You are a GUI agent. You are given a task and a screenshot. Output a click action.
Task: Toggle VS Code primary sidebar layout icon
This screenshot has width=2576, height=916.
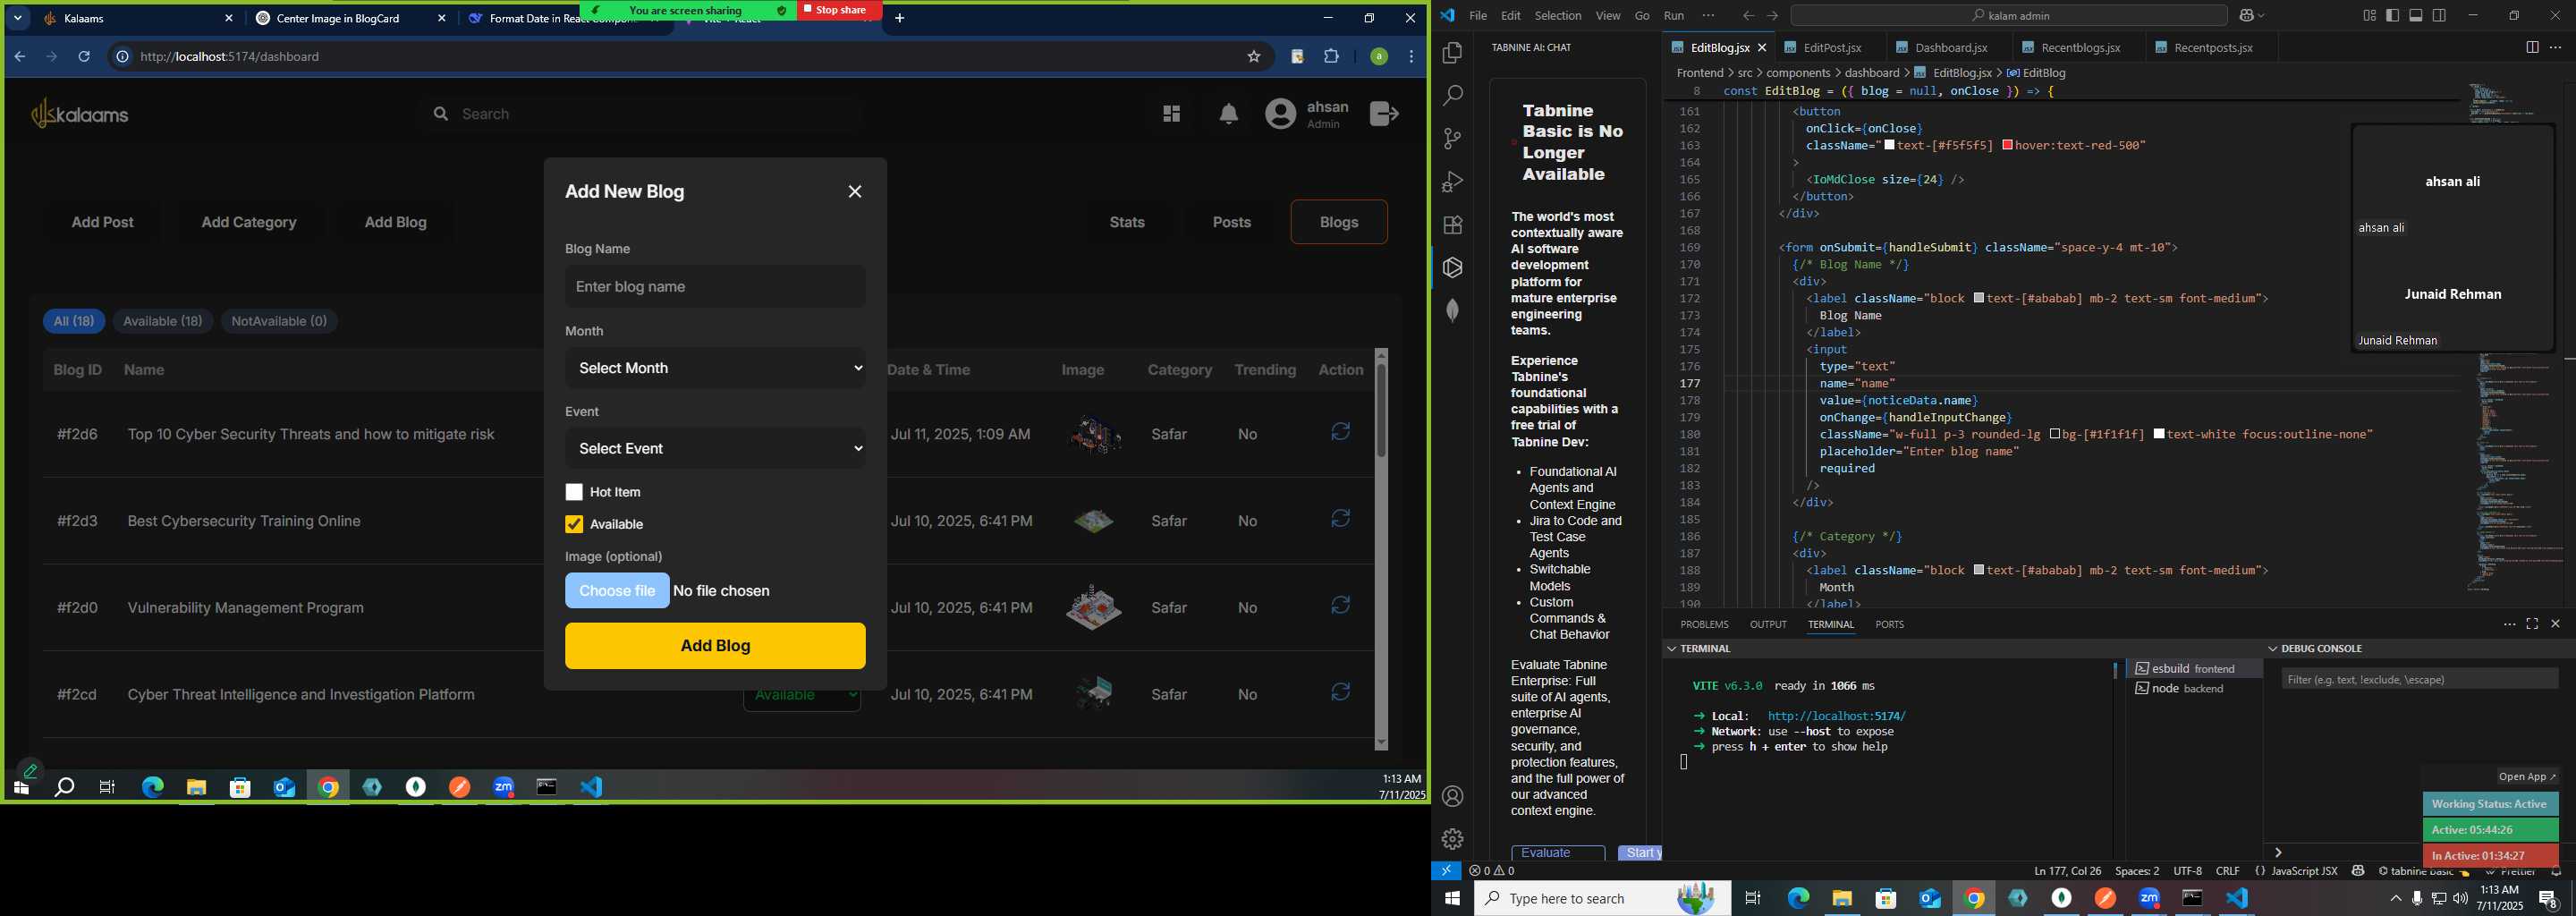[2392, 16]
